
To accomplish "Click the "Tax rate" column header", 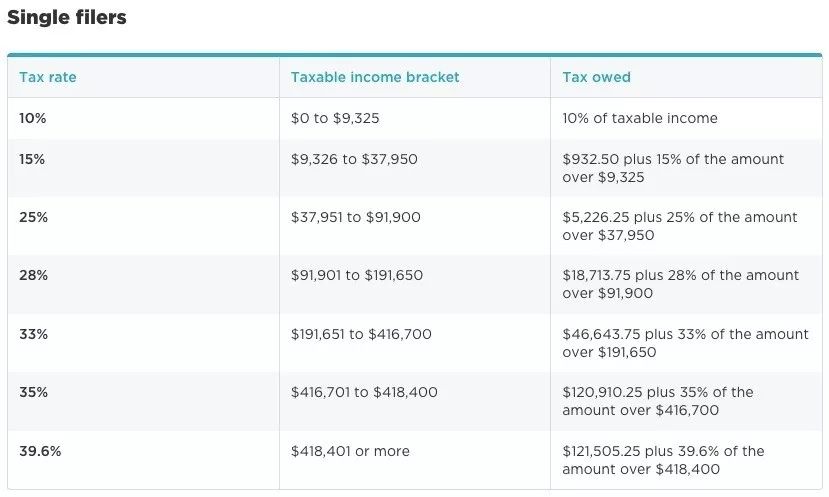I will tap(47, 77).
